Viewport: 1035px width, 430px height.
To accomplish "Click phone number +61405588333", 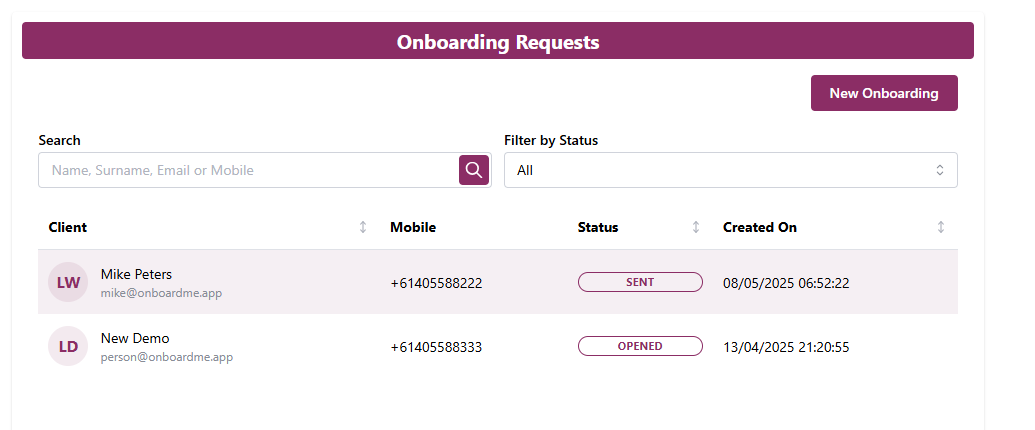I will tap(436, 347).
